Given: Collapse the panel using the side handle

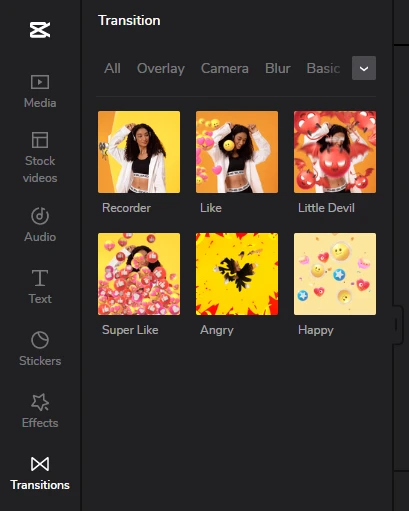Looking at the screenshot, I should pos(397,324).
